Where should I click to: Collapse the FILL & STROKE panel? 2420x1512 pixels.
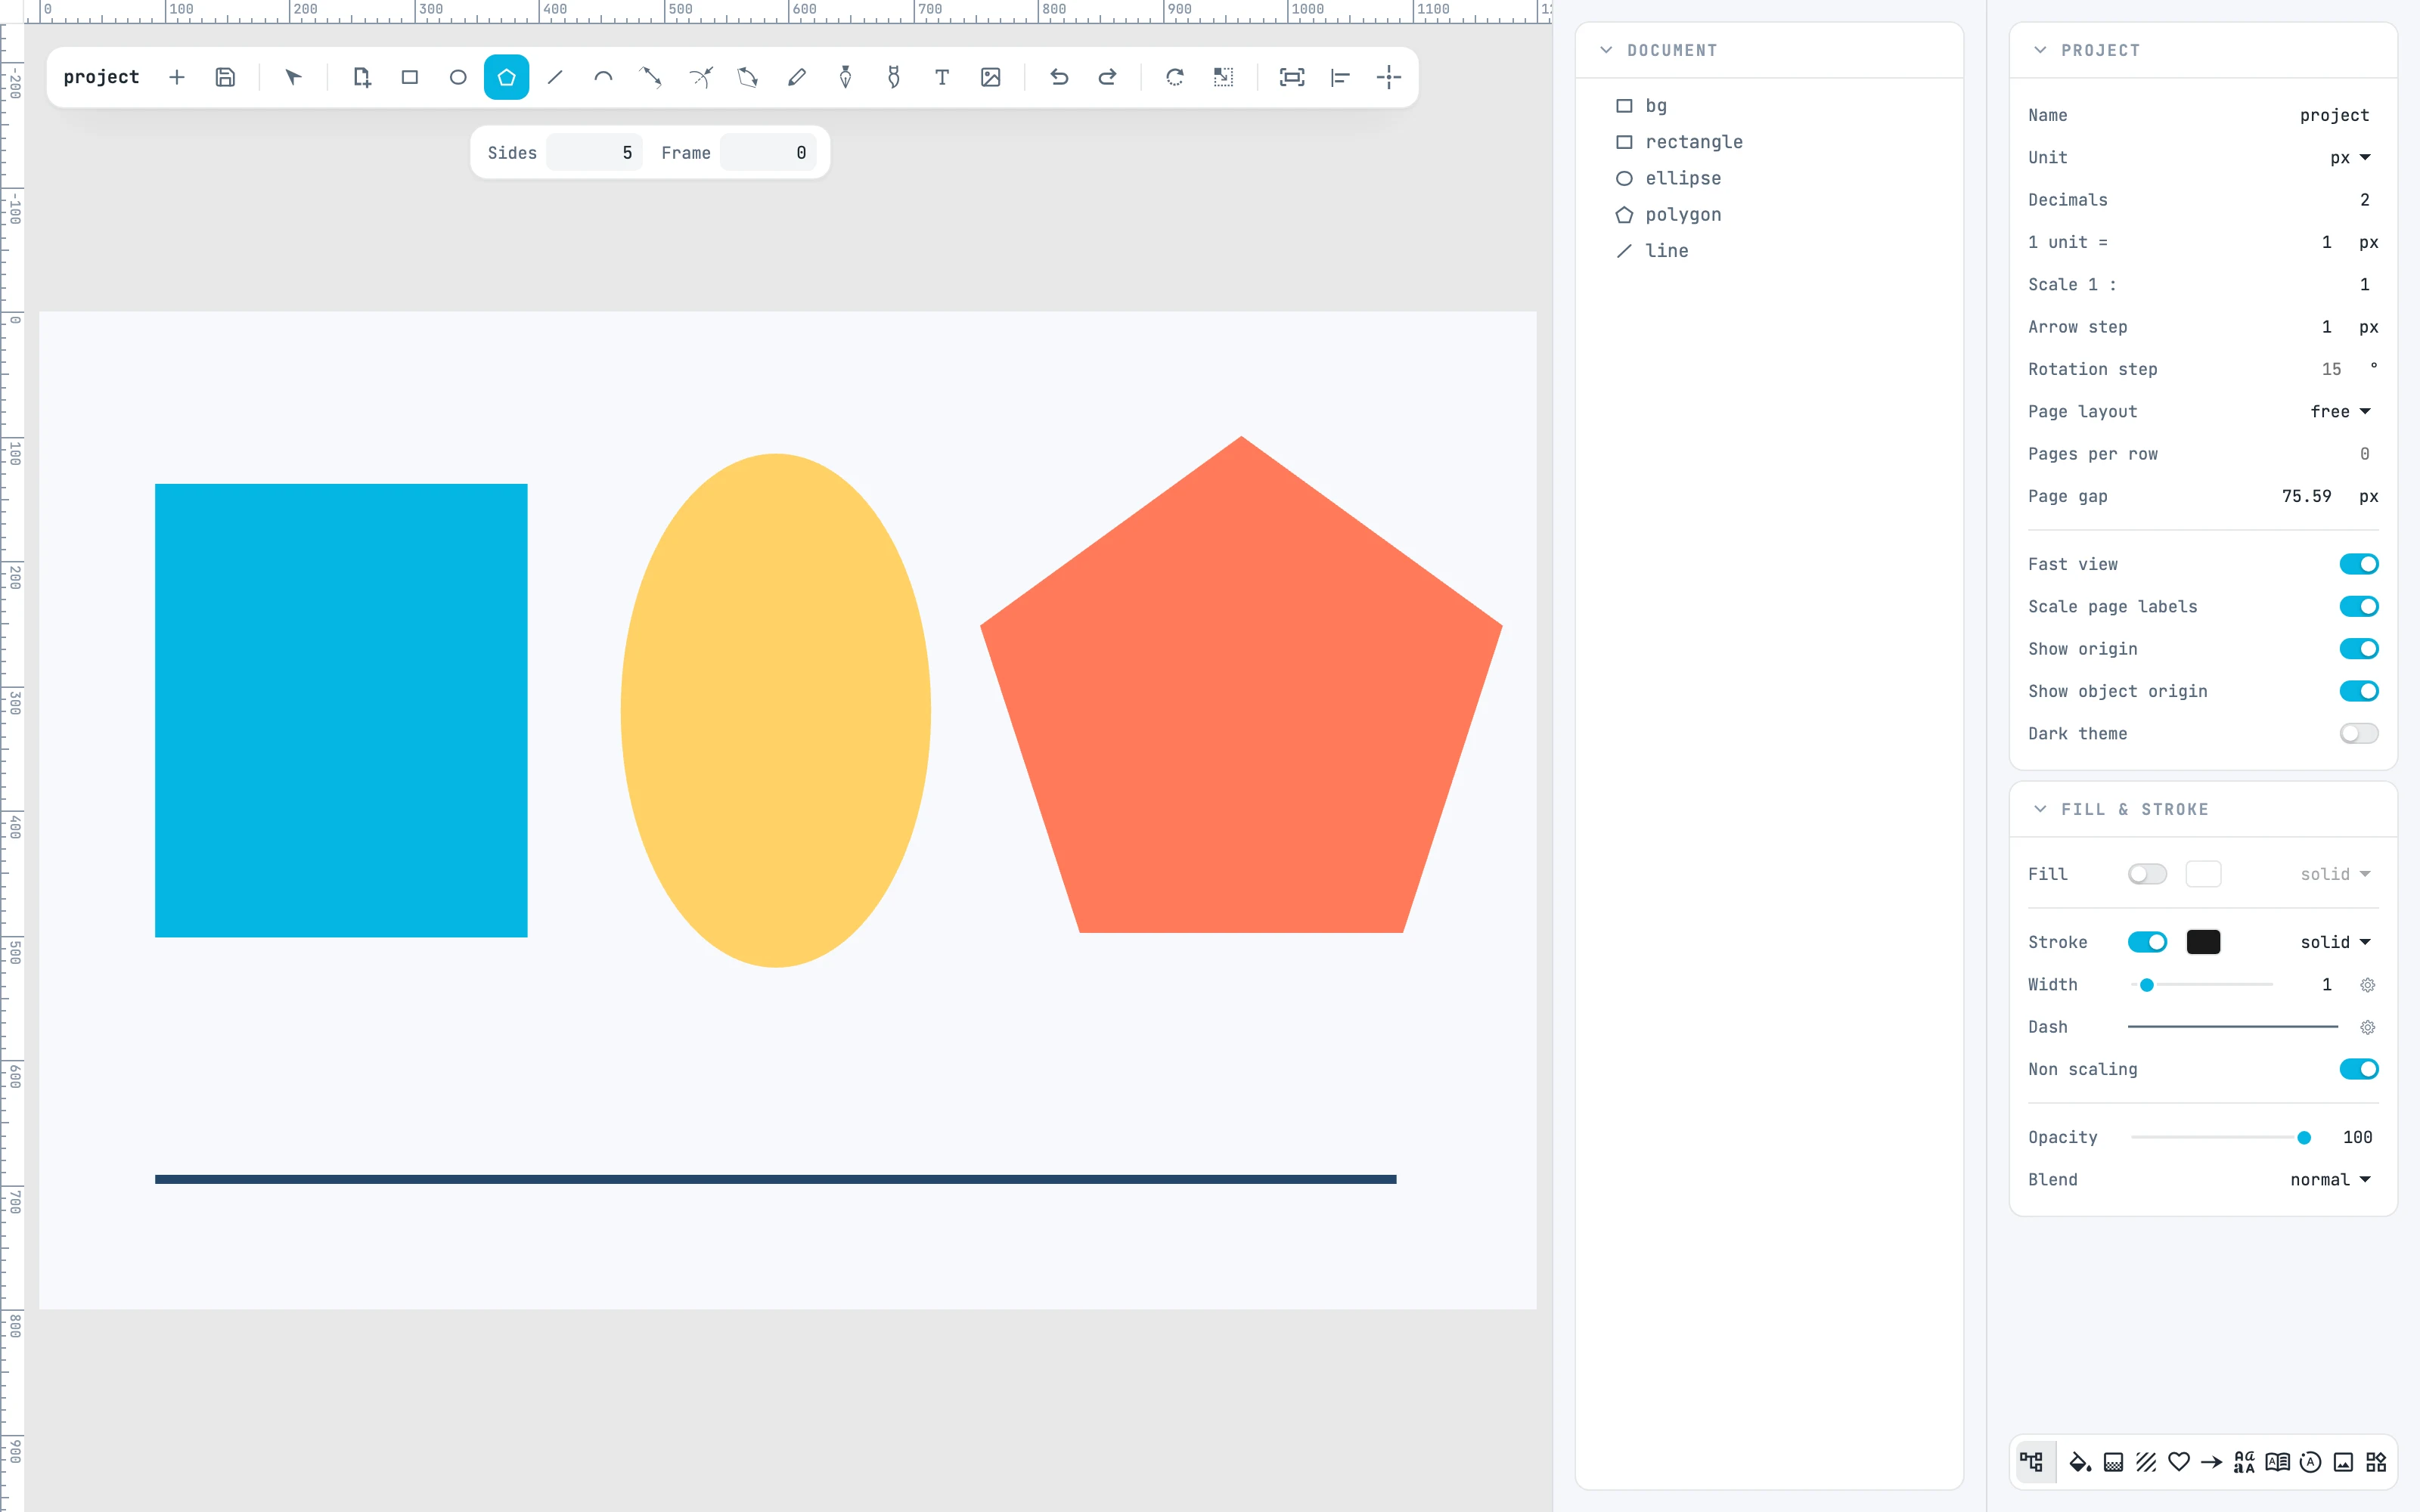2040,809
